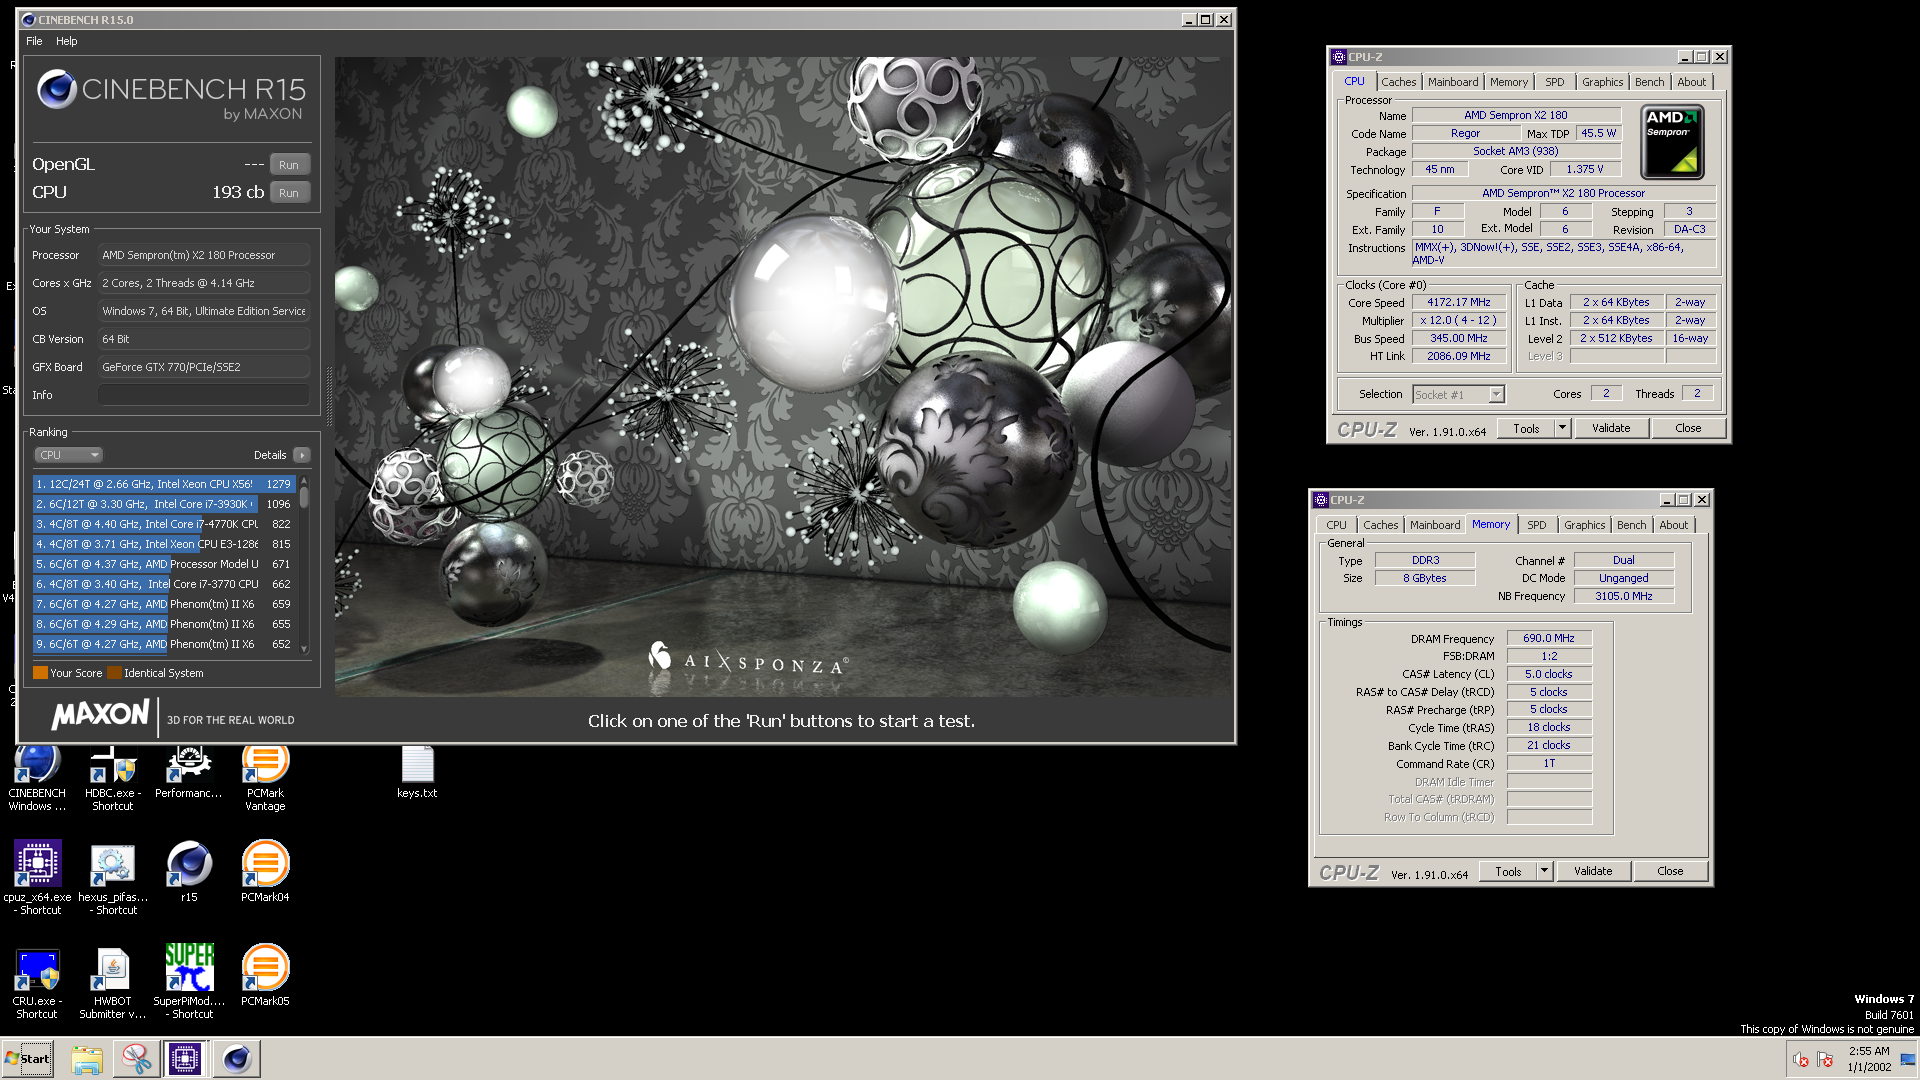Screen dimensions: 1920x1080
Task: Switch to Bench tab in upper CPU-Z
Action: [1649, 82]
